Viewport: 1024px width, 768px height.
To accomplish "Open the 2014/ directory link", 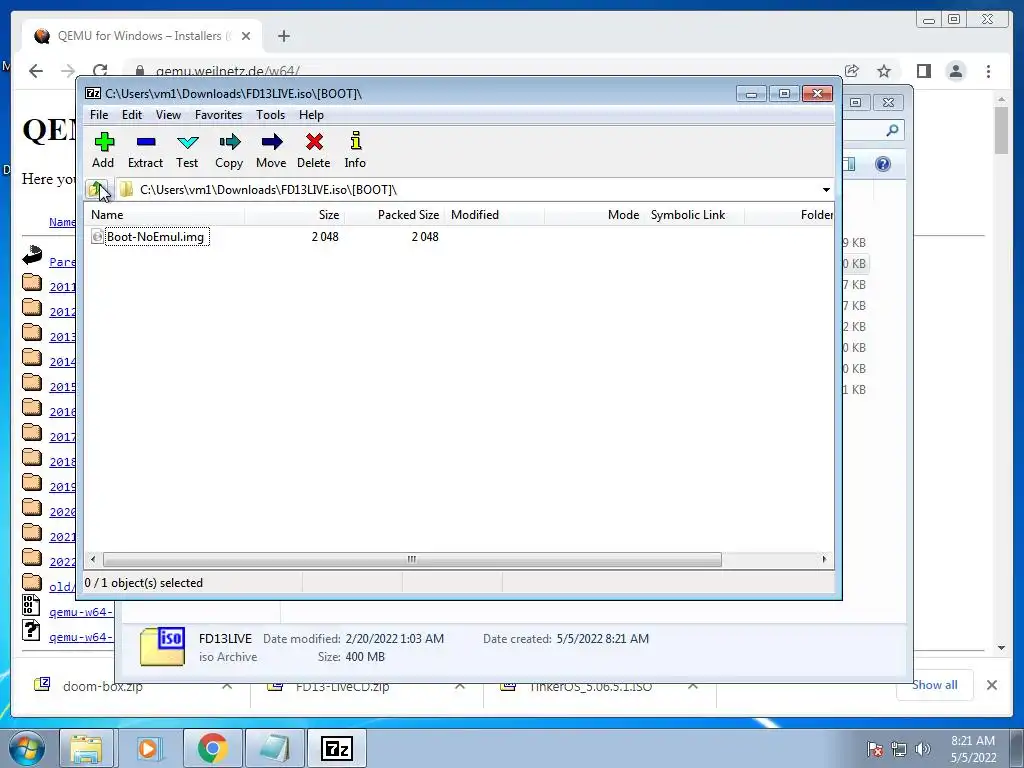I will [63, 362].
